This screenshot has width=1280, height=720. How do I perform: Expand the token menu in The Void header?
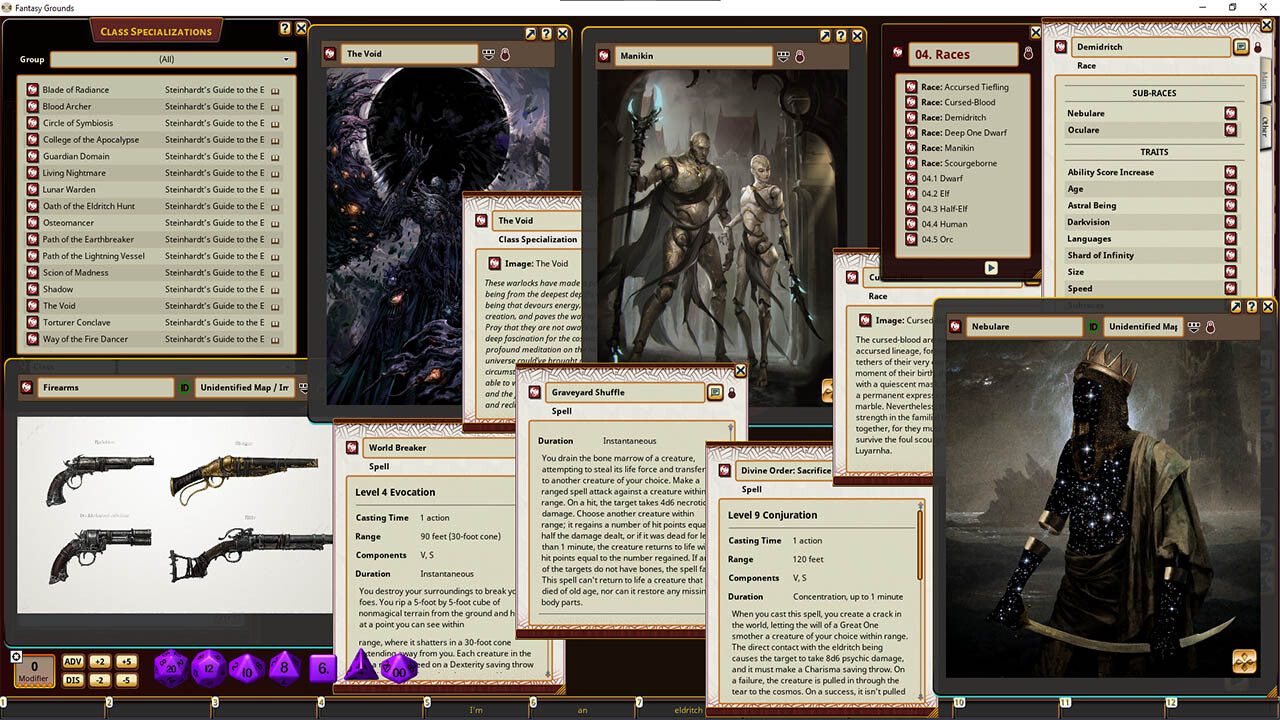point(488,54)
